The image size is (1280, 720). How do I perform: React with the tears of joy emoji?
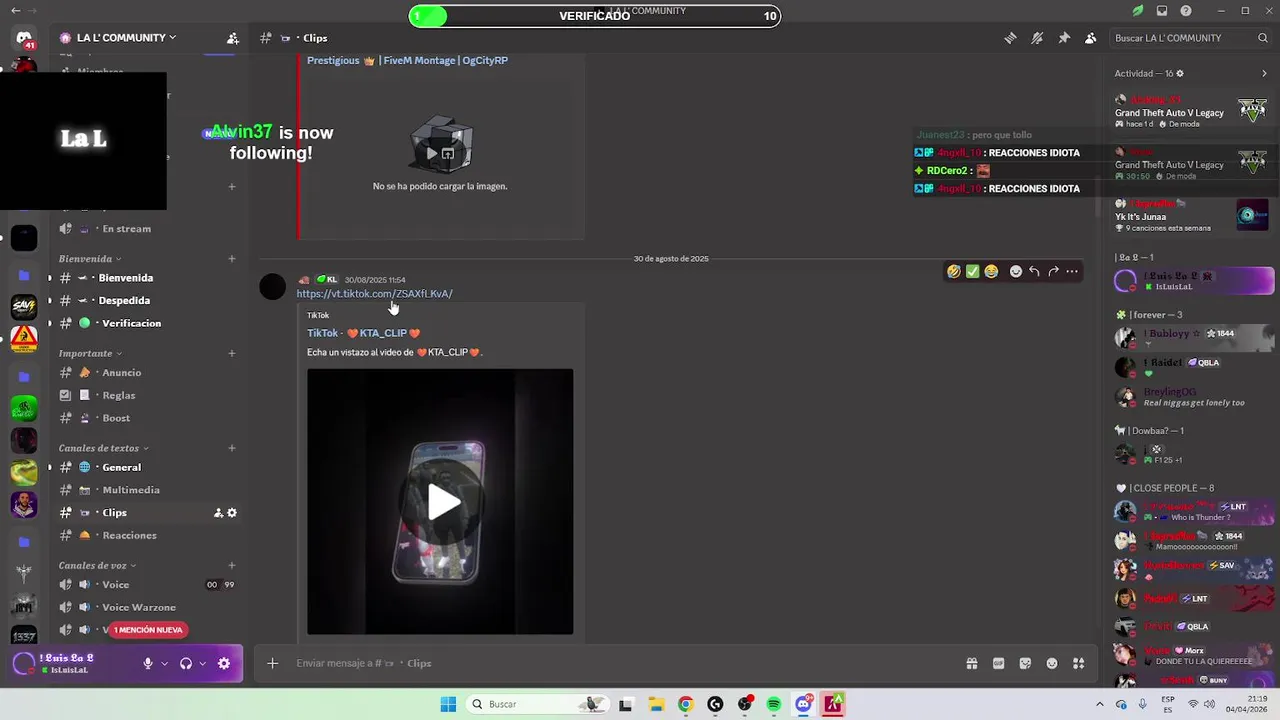(991, 271)
